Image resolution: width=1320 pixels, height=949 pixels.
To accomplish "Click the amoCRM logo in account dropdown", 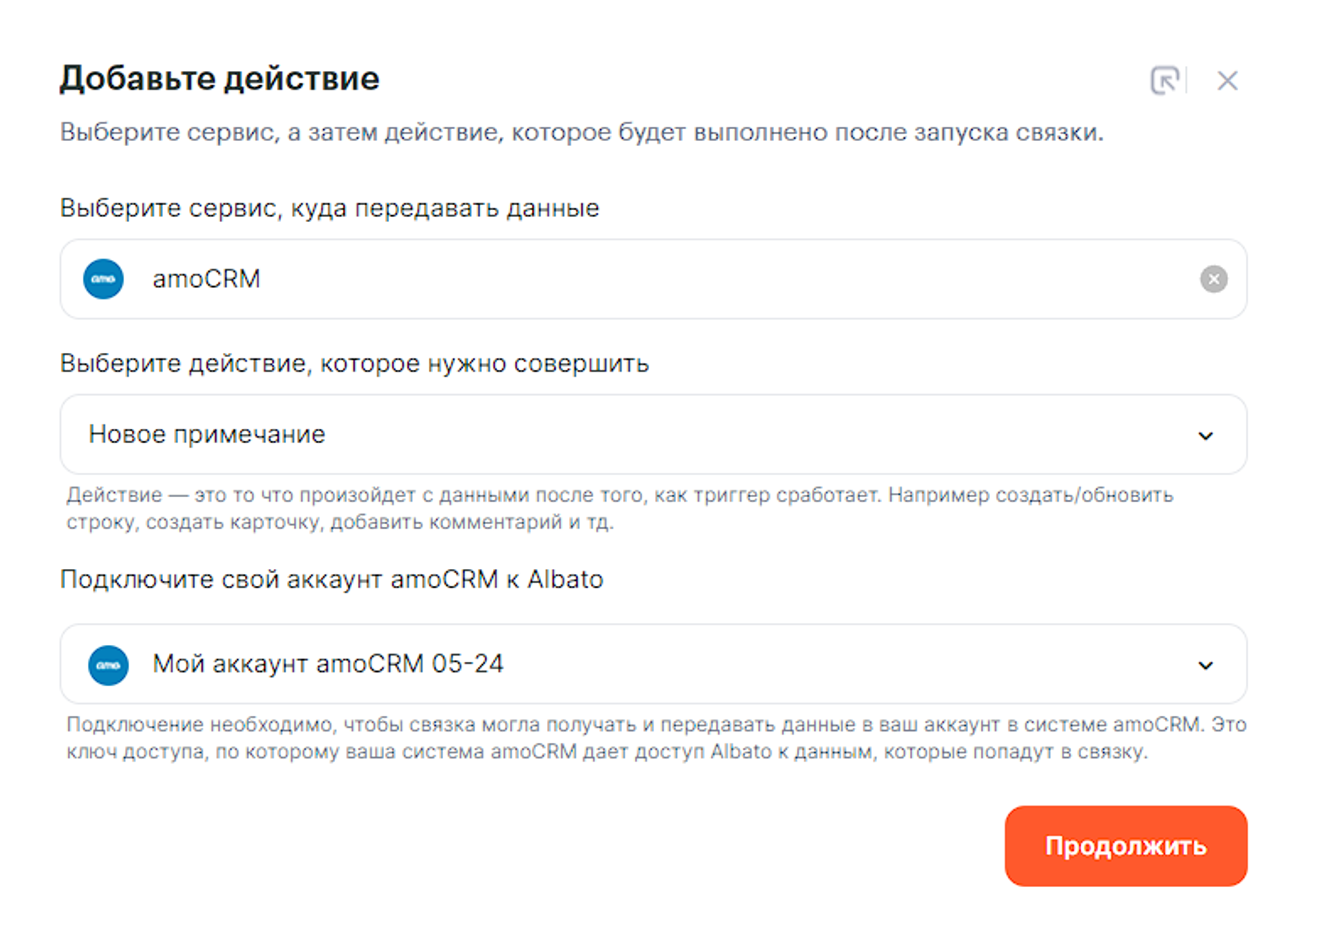I will (108, 665).
